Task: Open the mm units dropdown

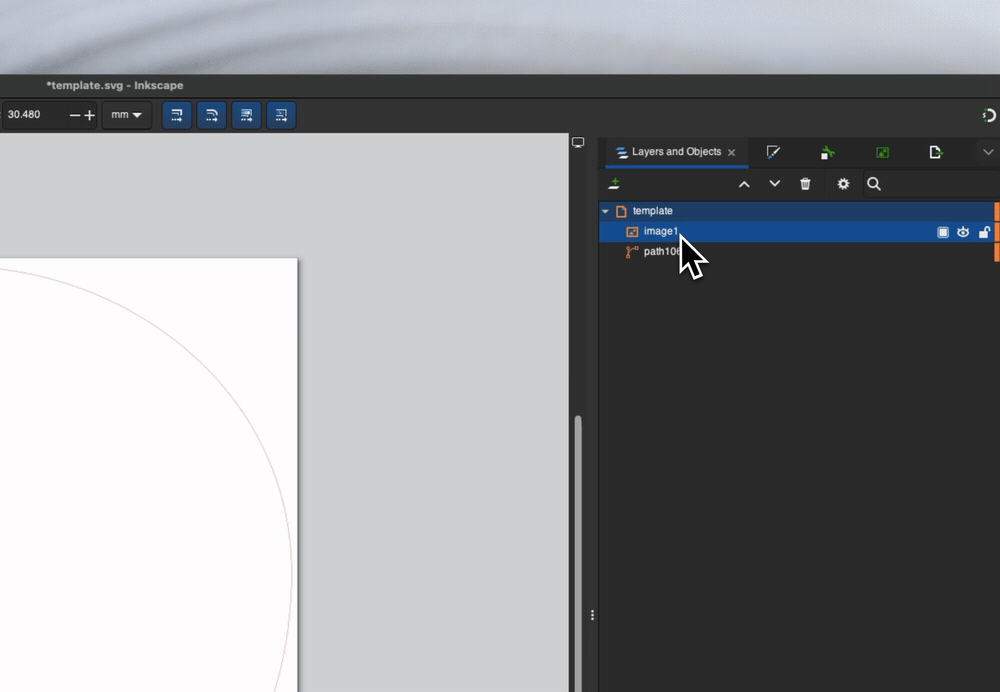Action: 126,115
